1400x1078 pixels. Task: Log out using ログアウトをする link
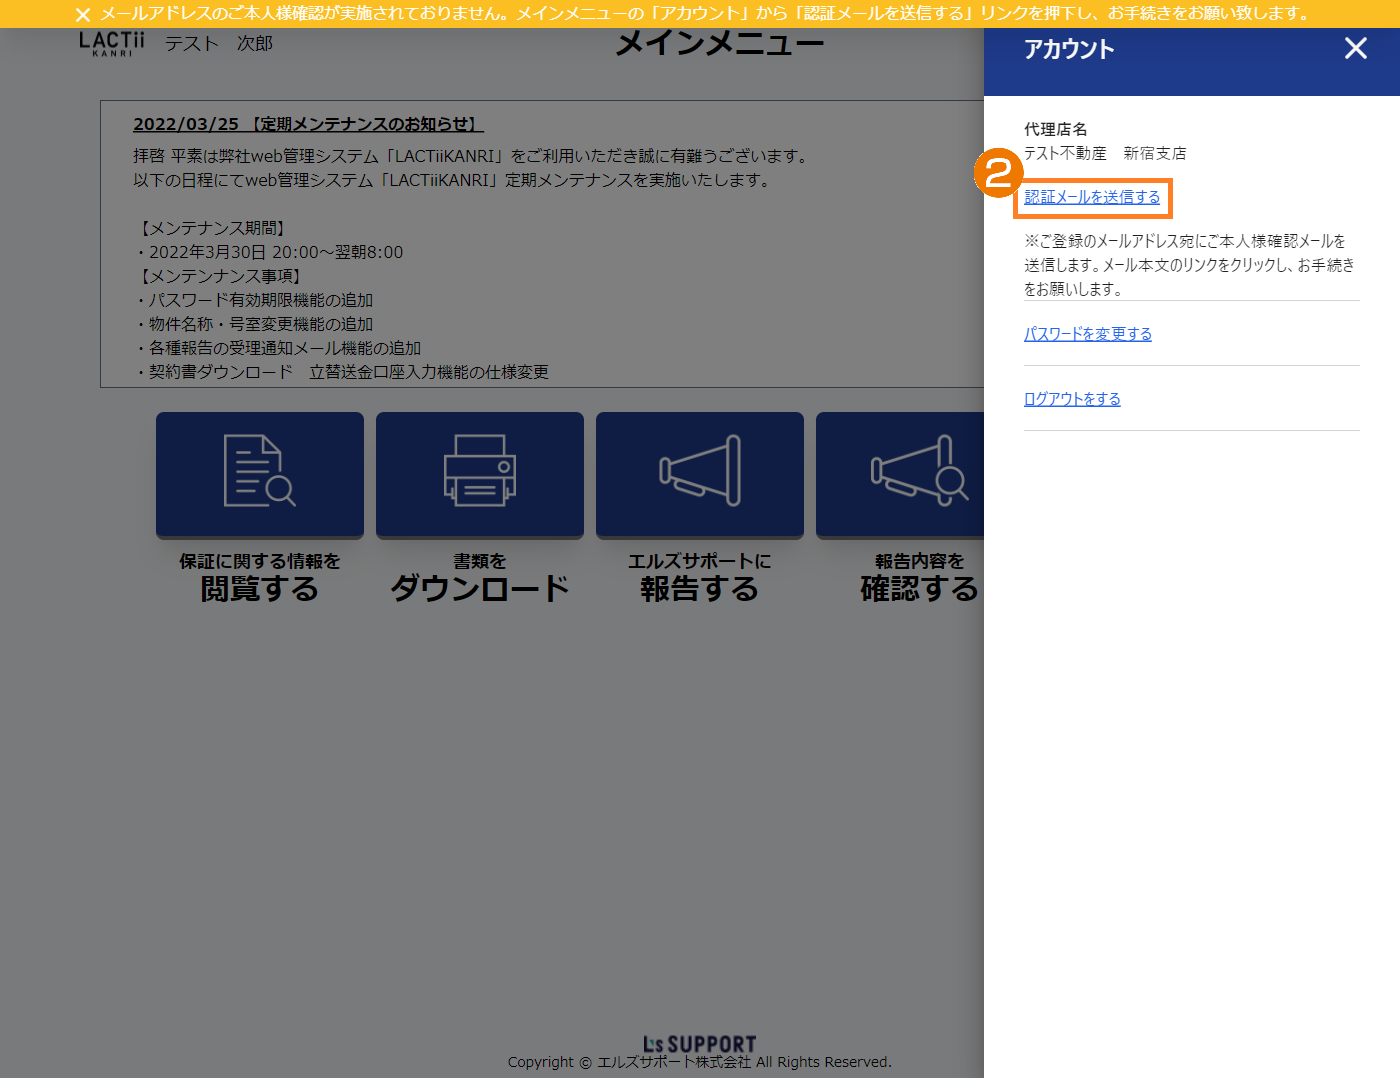pos(1072,399)
